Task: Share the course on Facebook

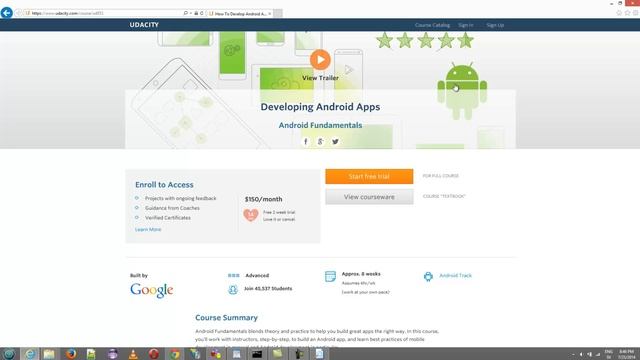Action: point(305,142)
